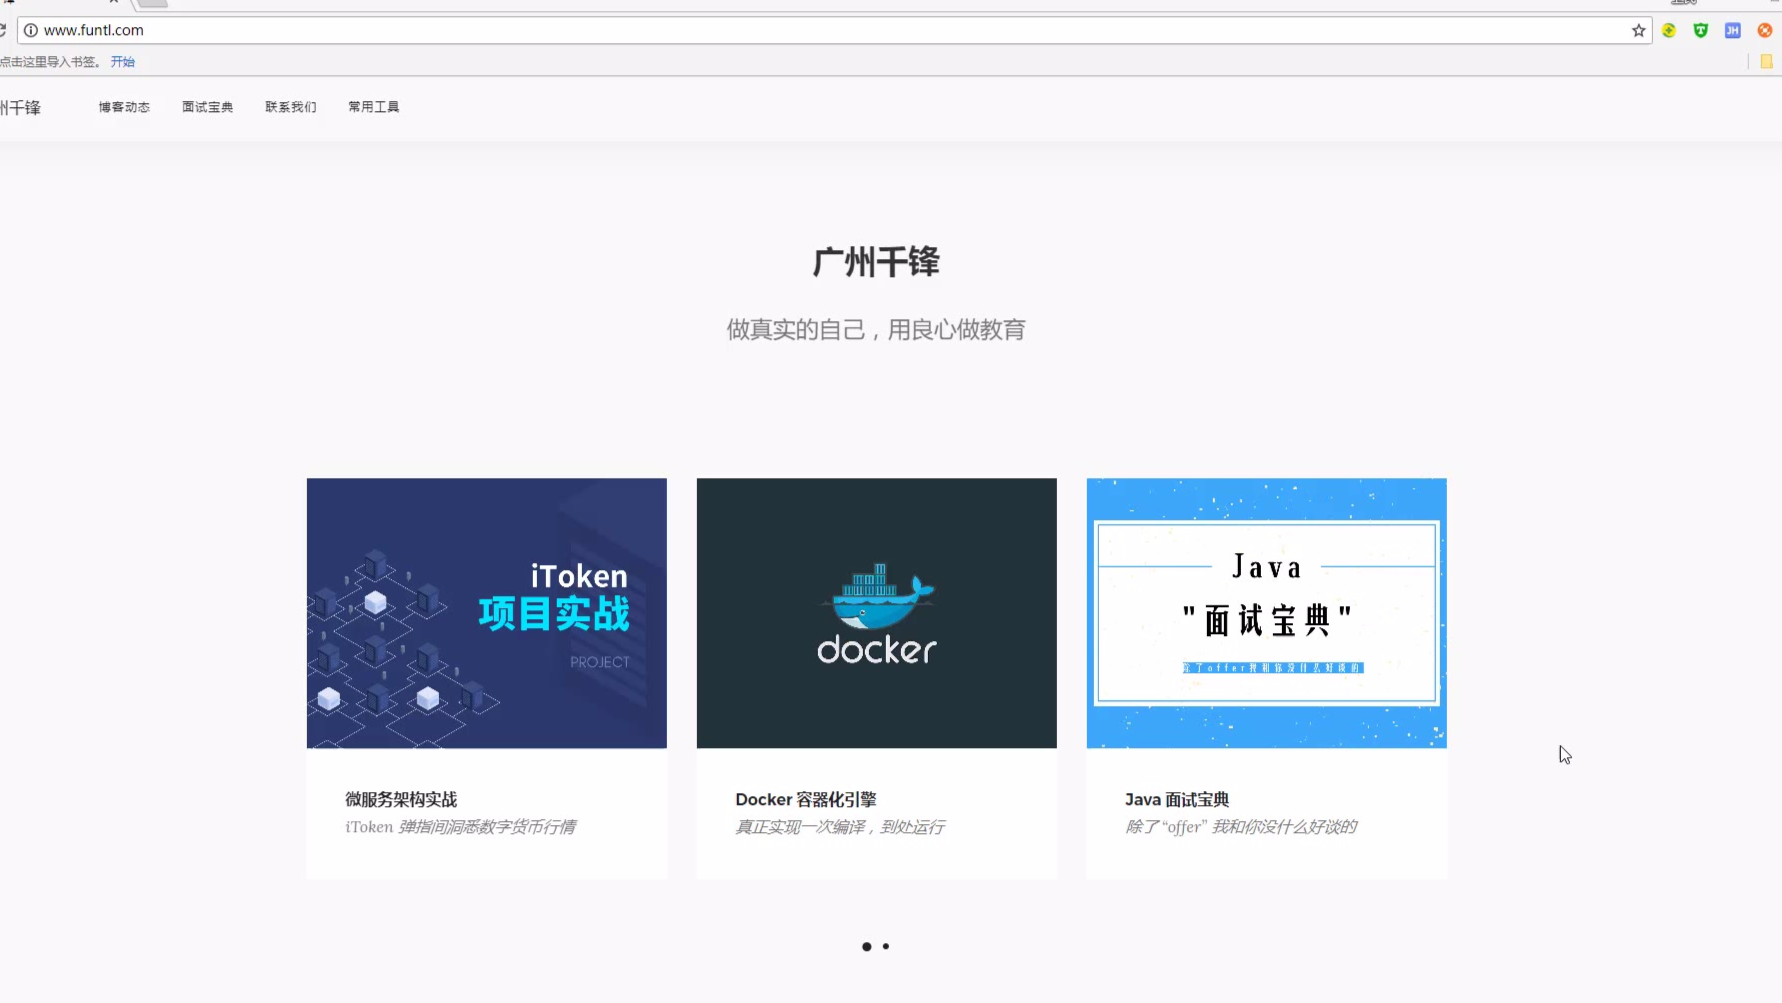Open the blue JH extension
Viewport: 1782px width, 1003px height.
pos(1732,31)
